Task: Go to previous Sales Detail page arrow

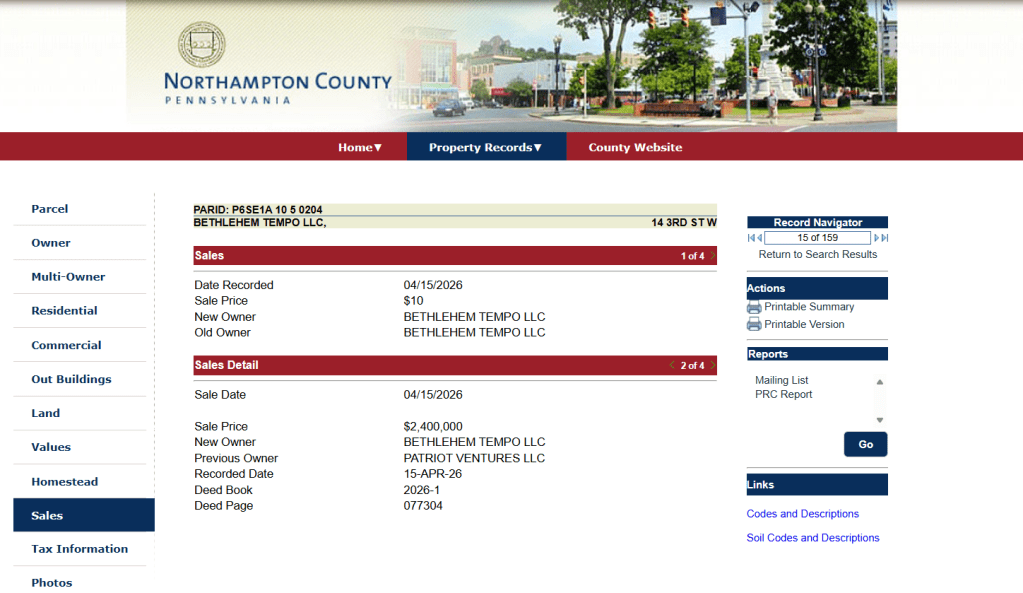Action: click(x=672, y=366)
